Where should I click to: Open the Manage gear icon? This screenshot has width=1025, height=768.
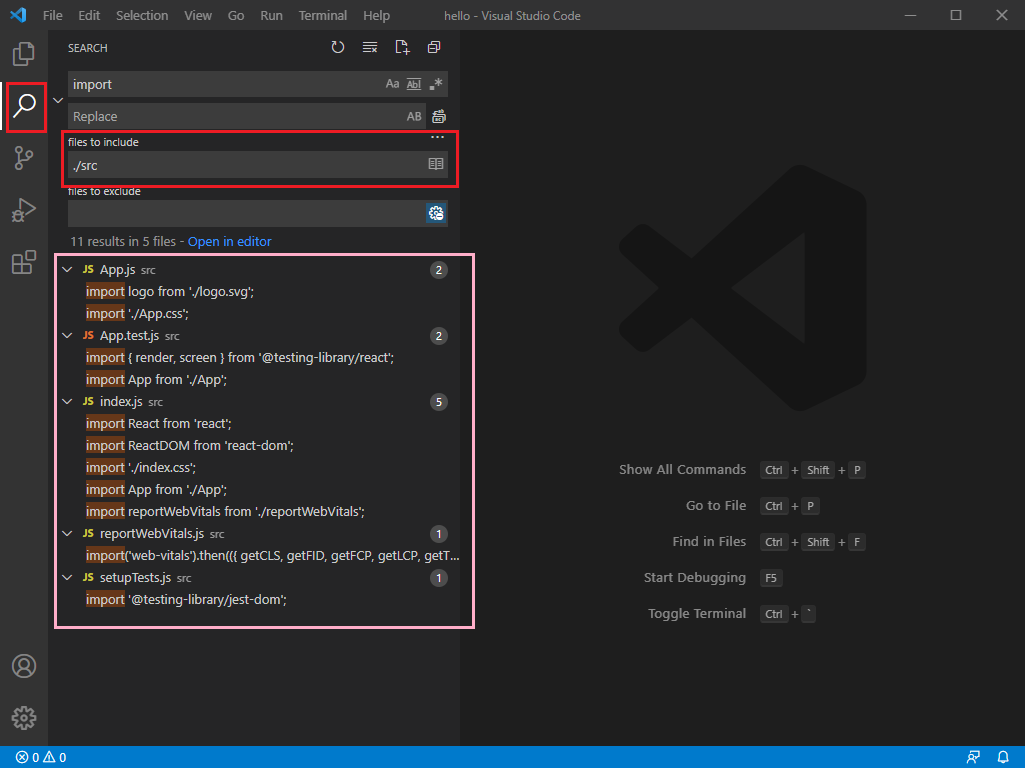24,718
